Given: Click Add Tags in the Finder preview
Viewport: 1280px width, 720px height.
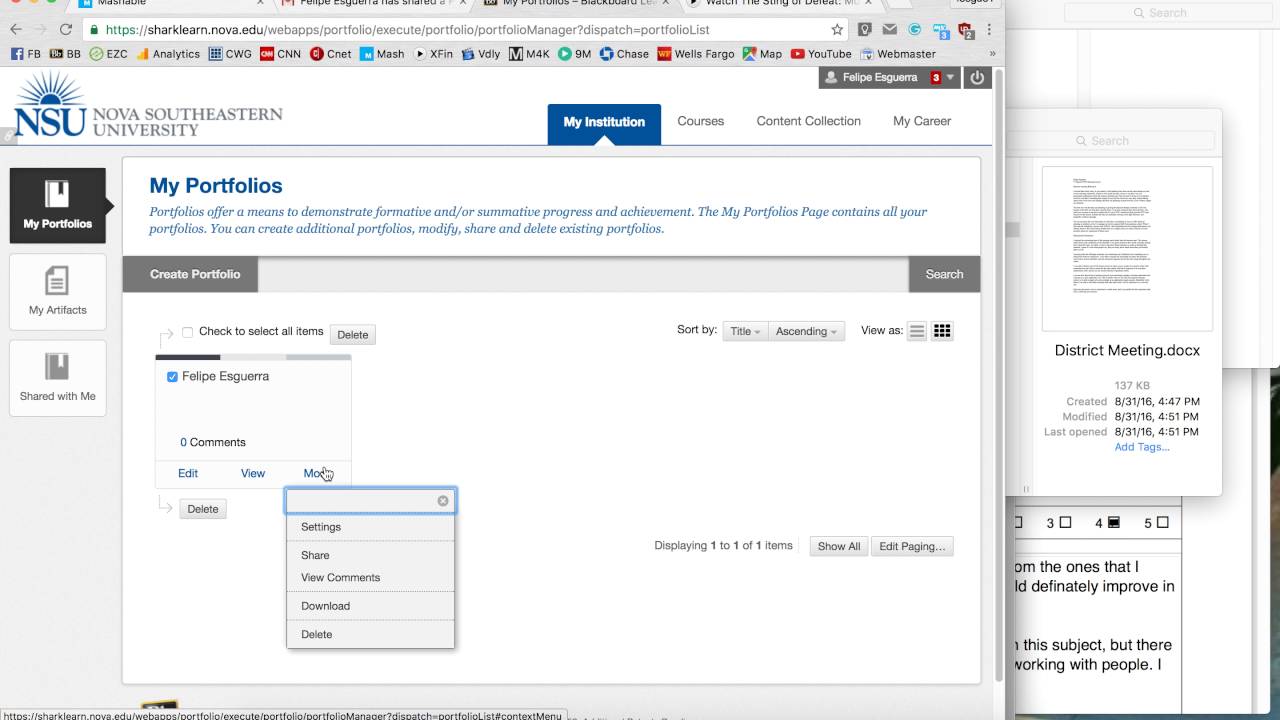Looking at the screenshot, I should pos(1142,447).
